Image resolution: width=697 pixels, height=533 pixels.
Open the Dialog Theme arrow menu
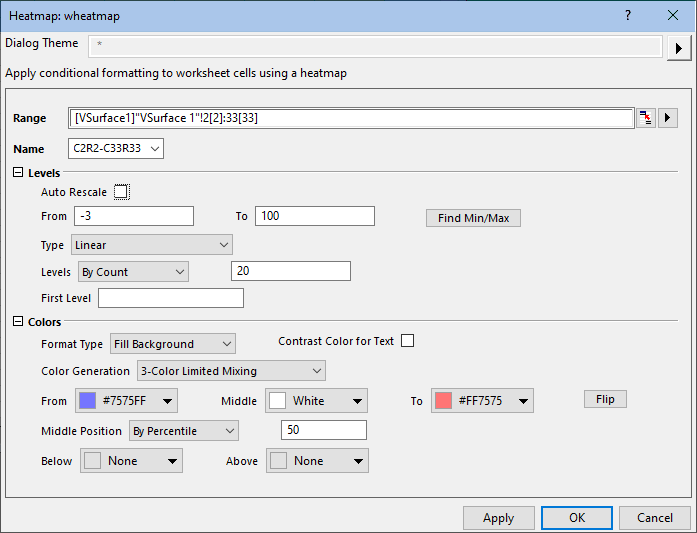(x=680, y=47)
